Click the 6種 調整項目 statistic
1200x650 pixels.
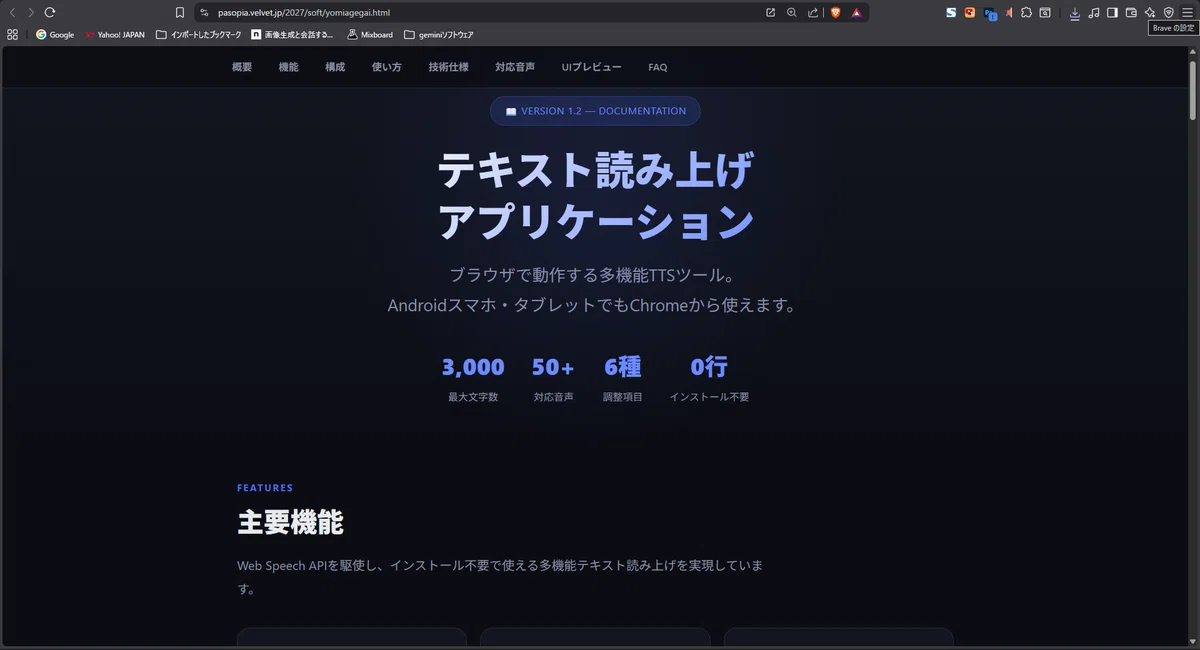[622, 379]
